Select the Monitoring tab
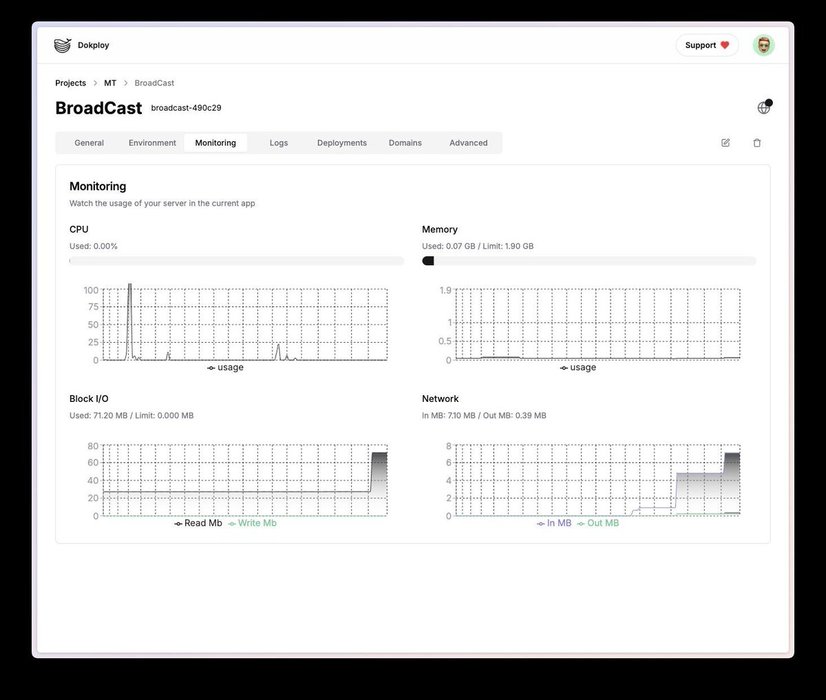Image resolution: width=826 pixels, height=700 pixels. tap(215, 143)
